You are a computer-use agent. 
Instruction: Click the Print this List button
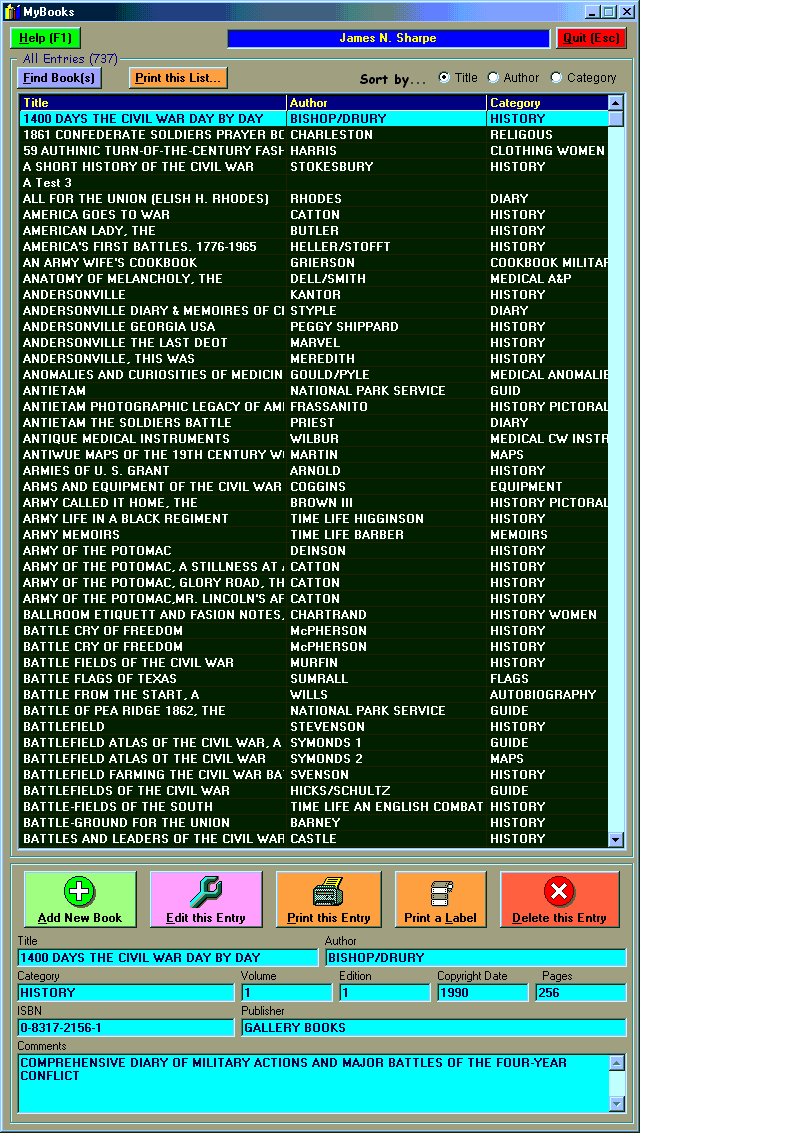pyautogui.click(x=178, y=77)
